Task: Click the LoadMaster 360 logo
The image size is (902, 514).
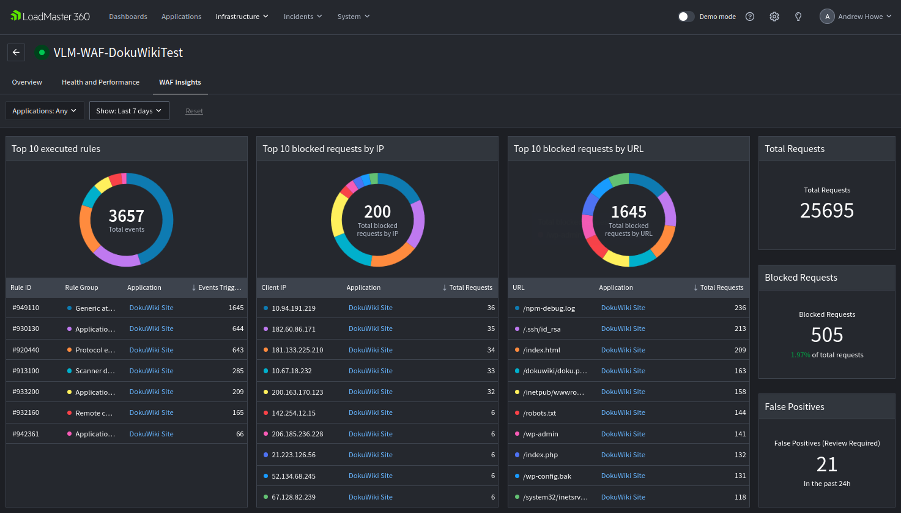Action: coord(50,16)
